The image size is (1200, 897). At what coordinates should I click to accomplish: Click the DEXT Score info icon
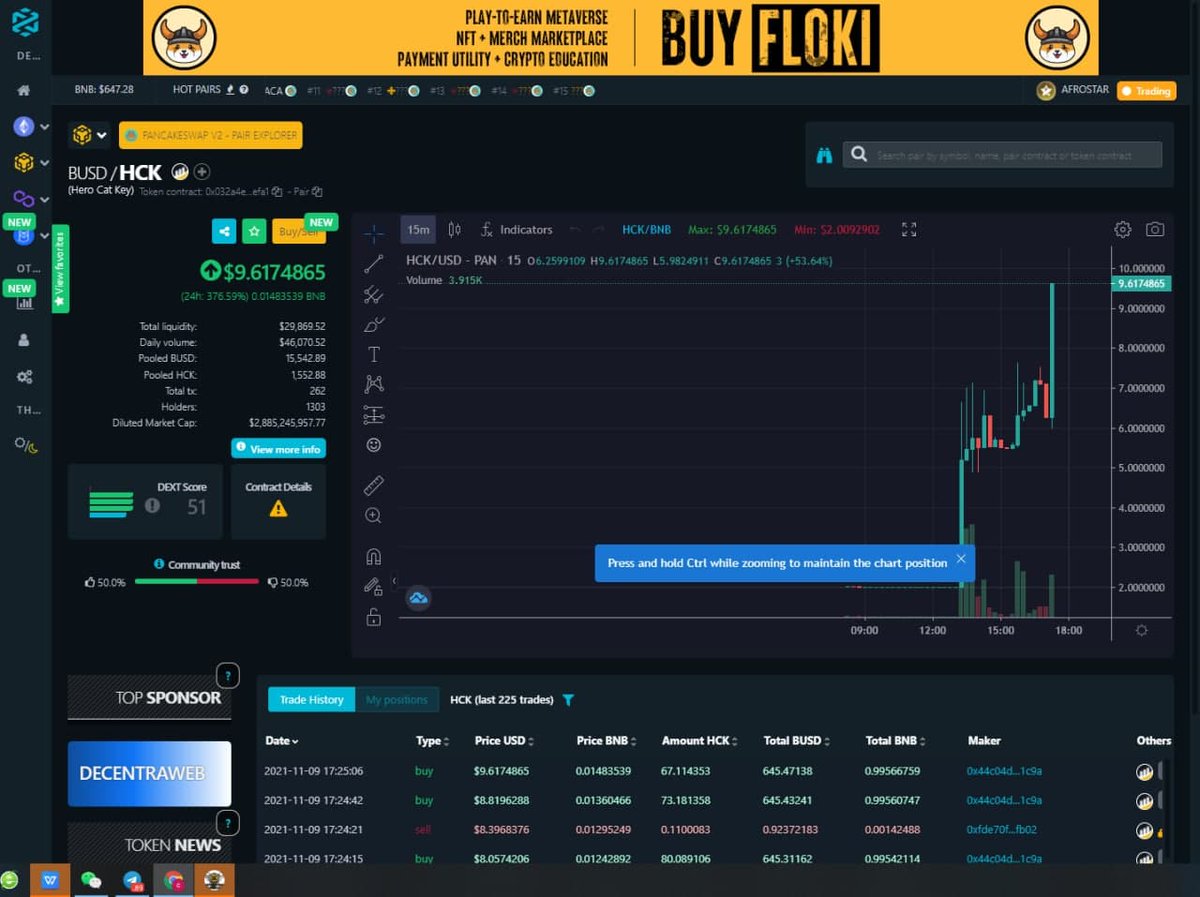(x=152, y=506)
